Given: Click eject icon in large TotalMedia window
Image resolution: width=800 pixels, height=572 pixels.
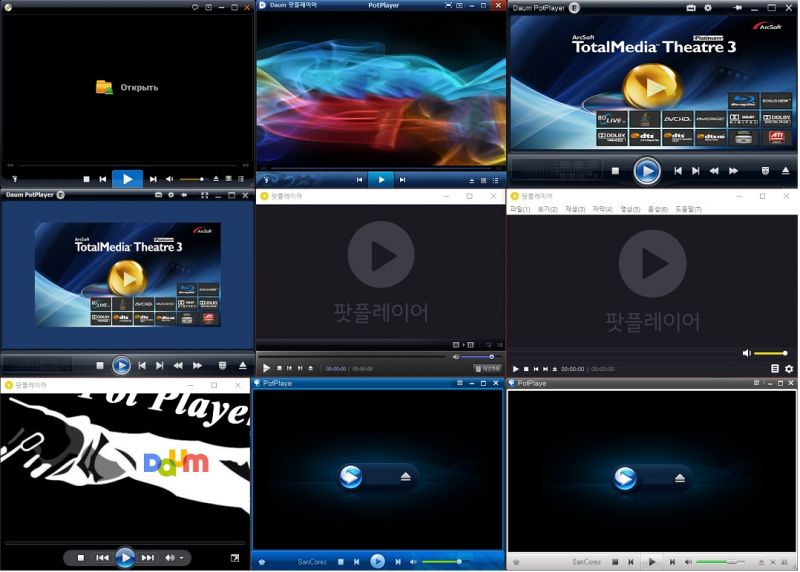Looking at the screenshot, I should 786,171.
